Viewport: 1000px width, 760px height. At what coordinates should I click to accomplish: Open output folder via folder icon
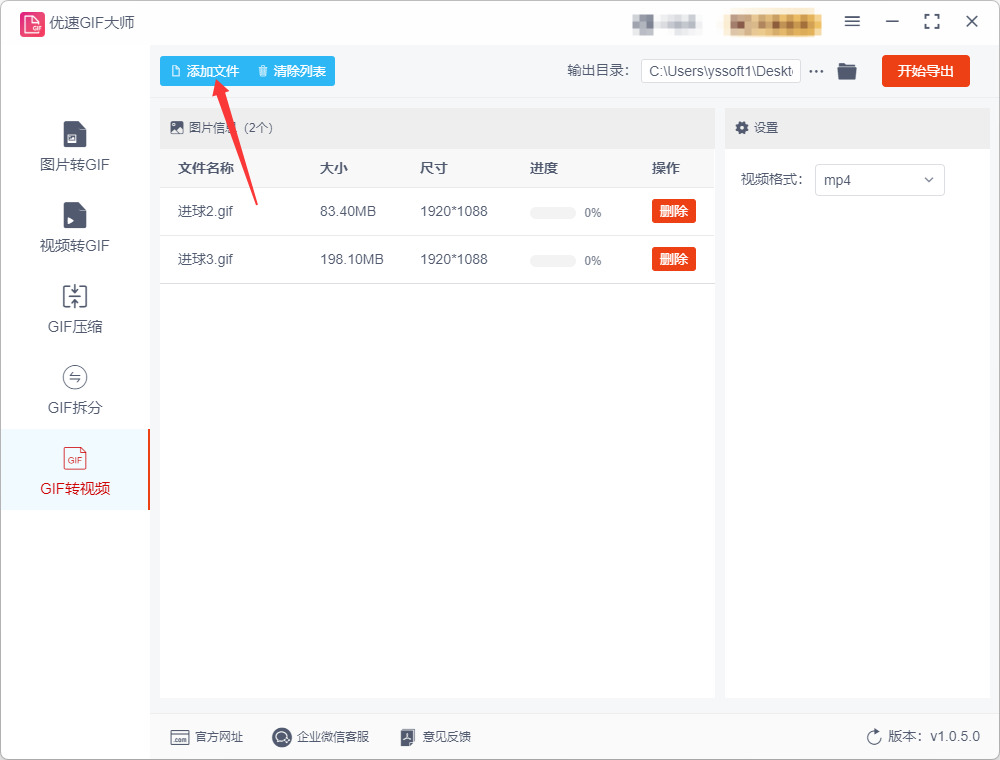[846, 71]
